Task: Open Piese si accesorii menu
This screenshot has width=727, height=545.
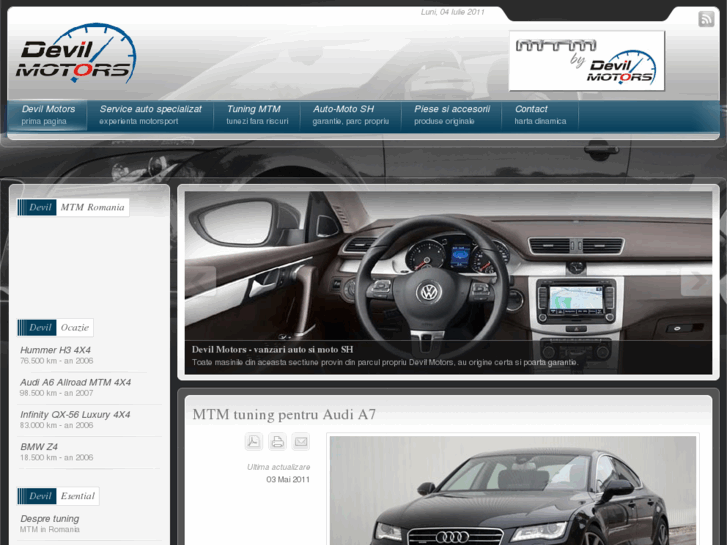Action: (452, 115)
